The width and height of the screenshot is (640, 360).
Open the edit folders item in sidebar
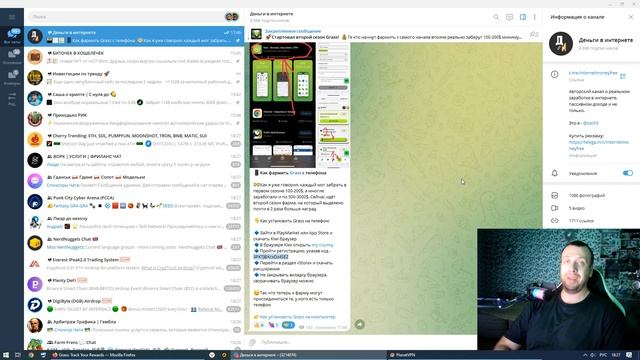pos(12,99)
